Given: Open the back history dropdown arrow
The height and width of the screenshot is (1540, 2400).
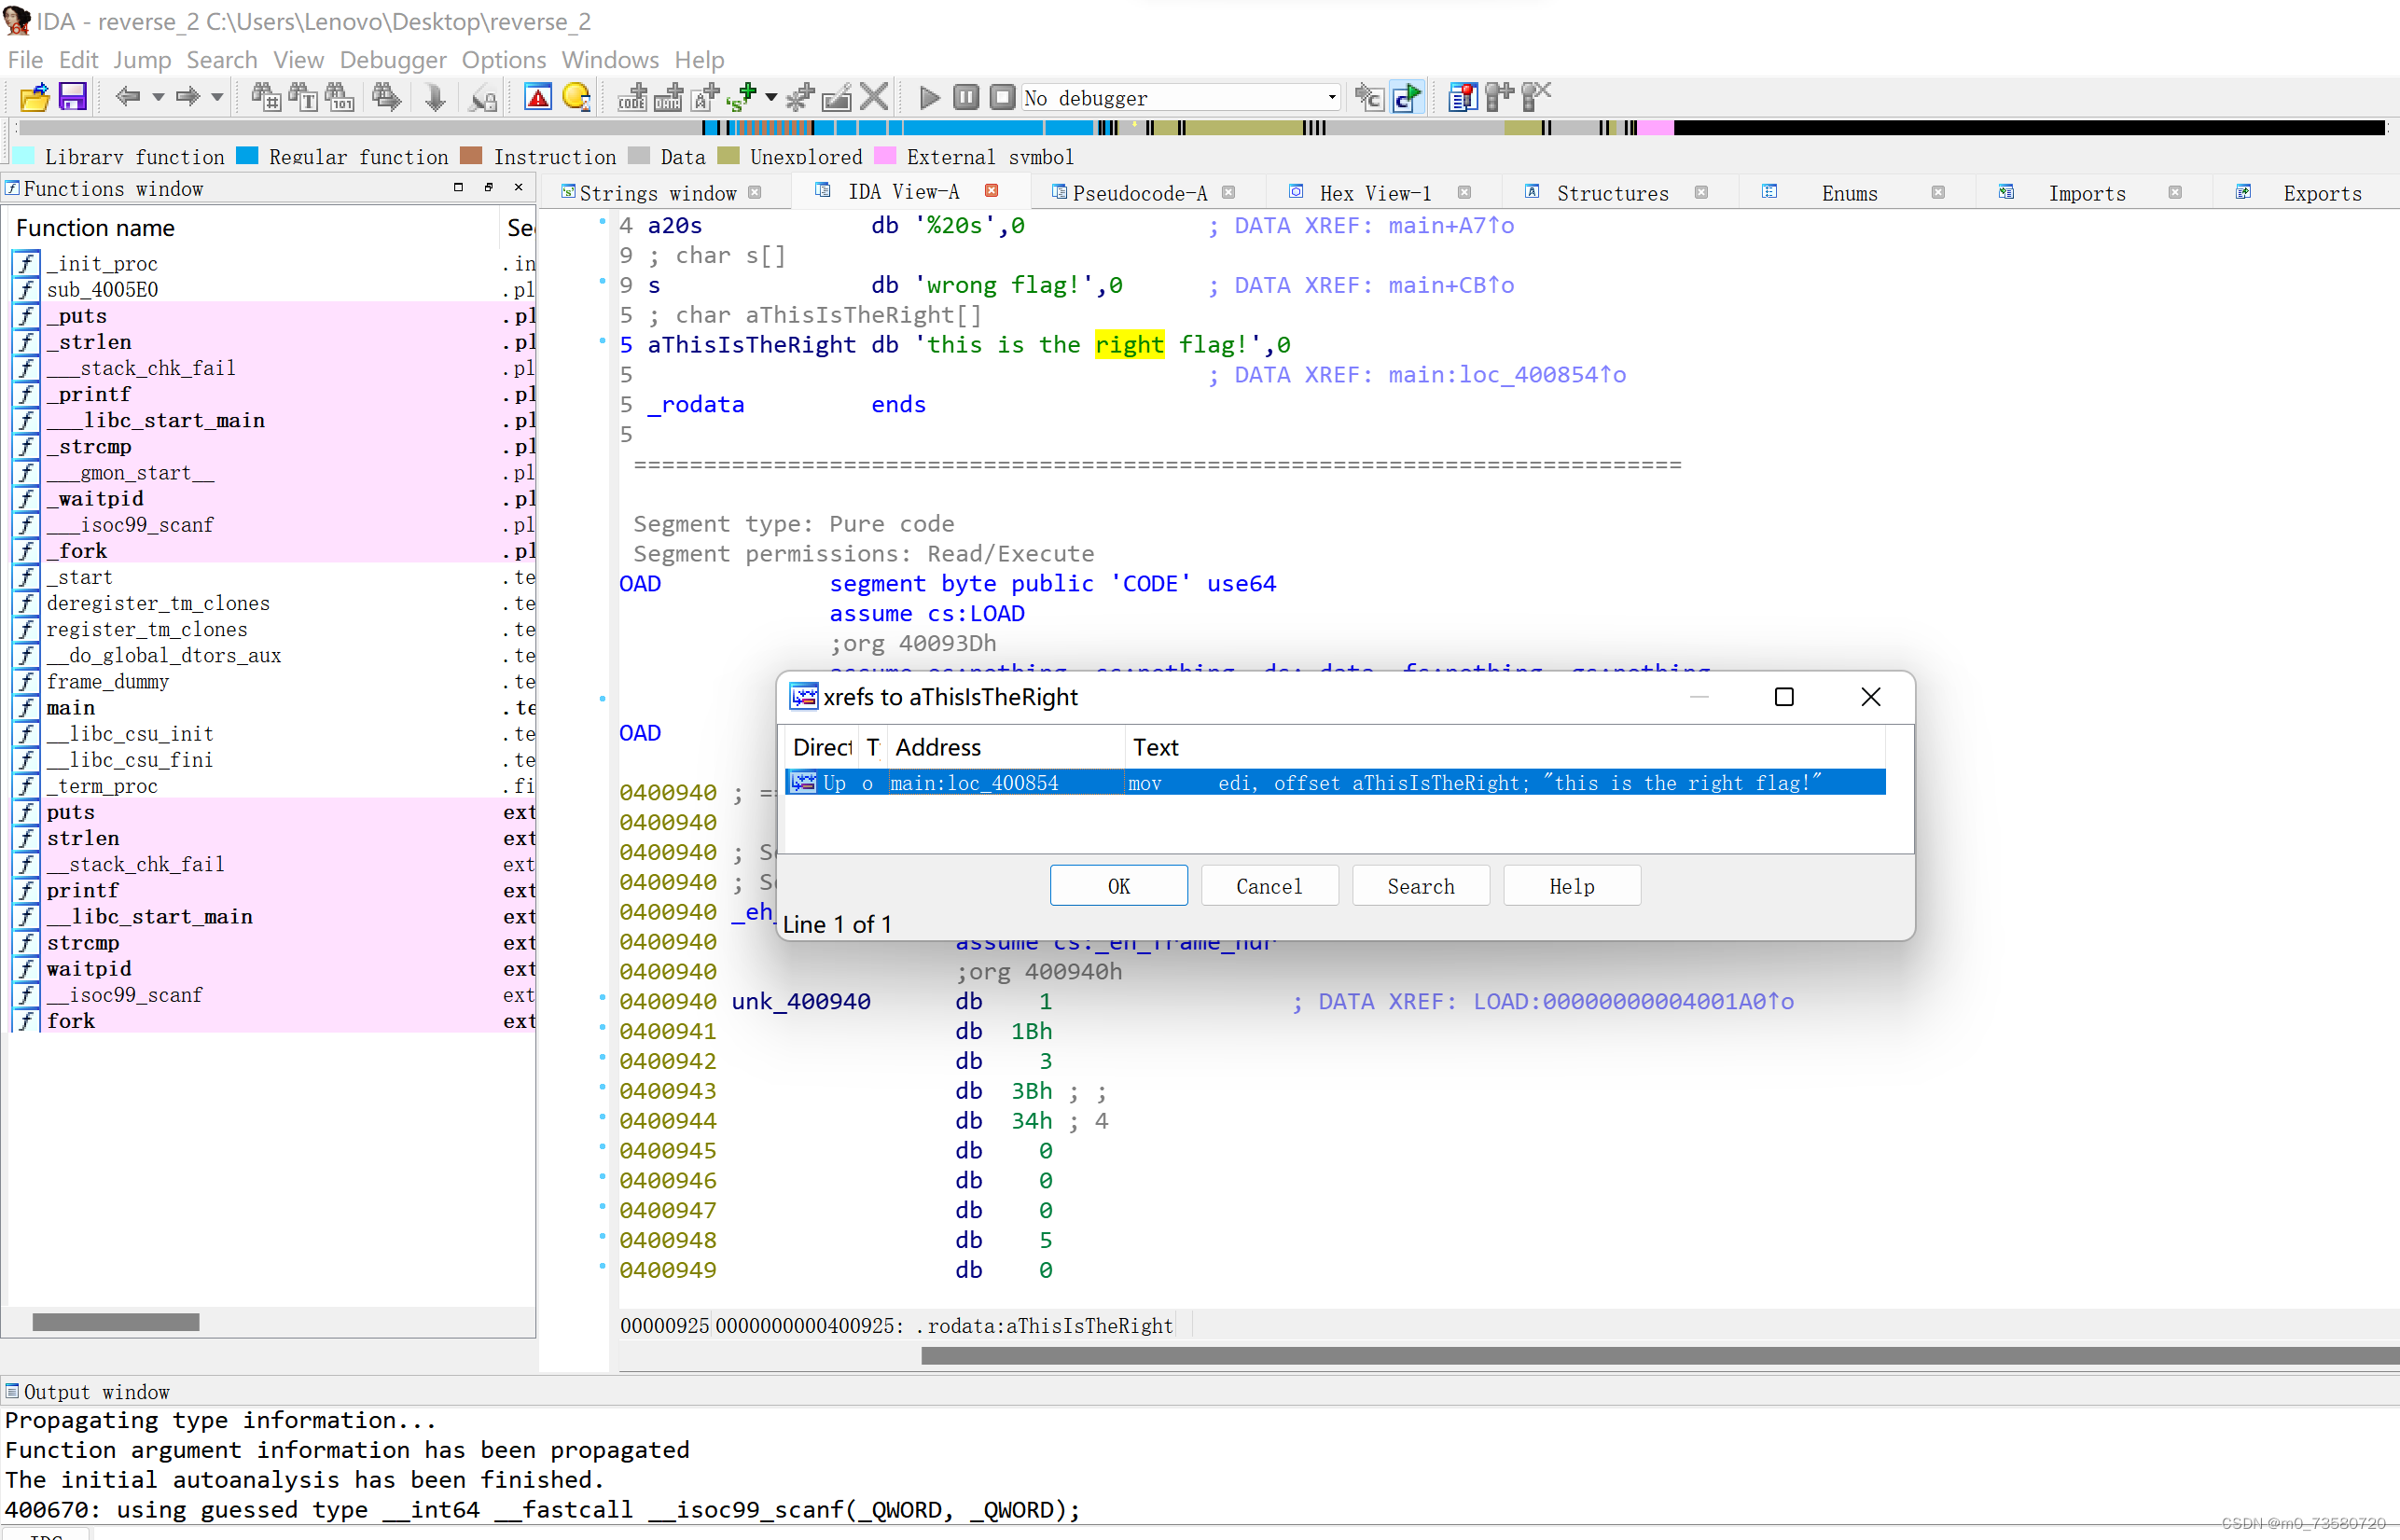Looking at the screenshot, I should [158, 97].
